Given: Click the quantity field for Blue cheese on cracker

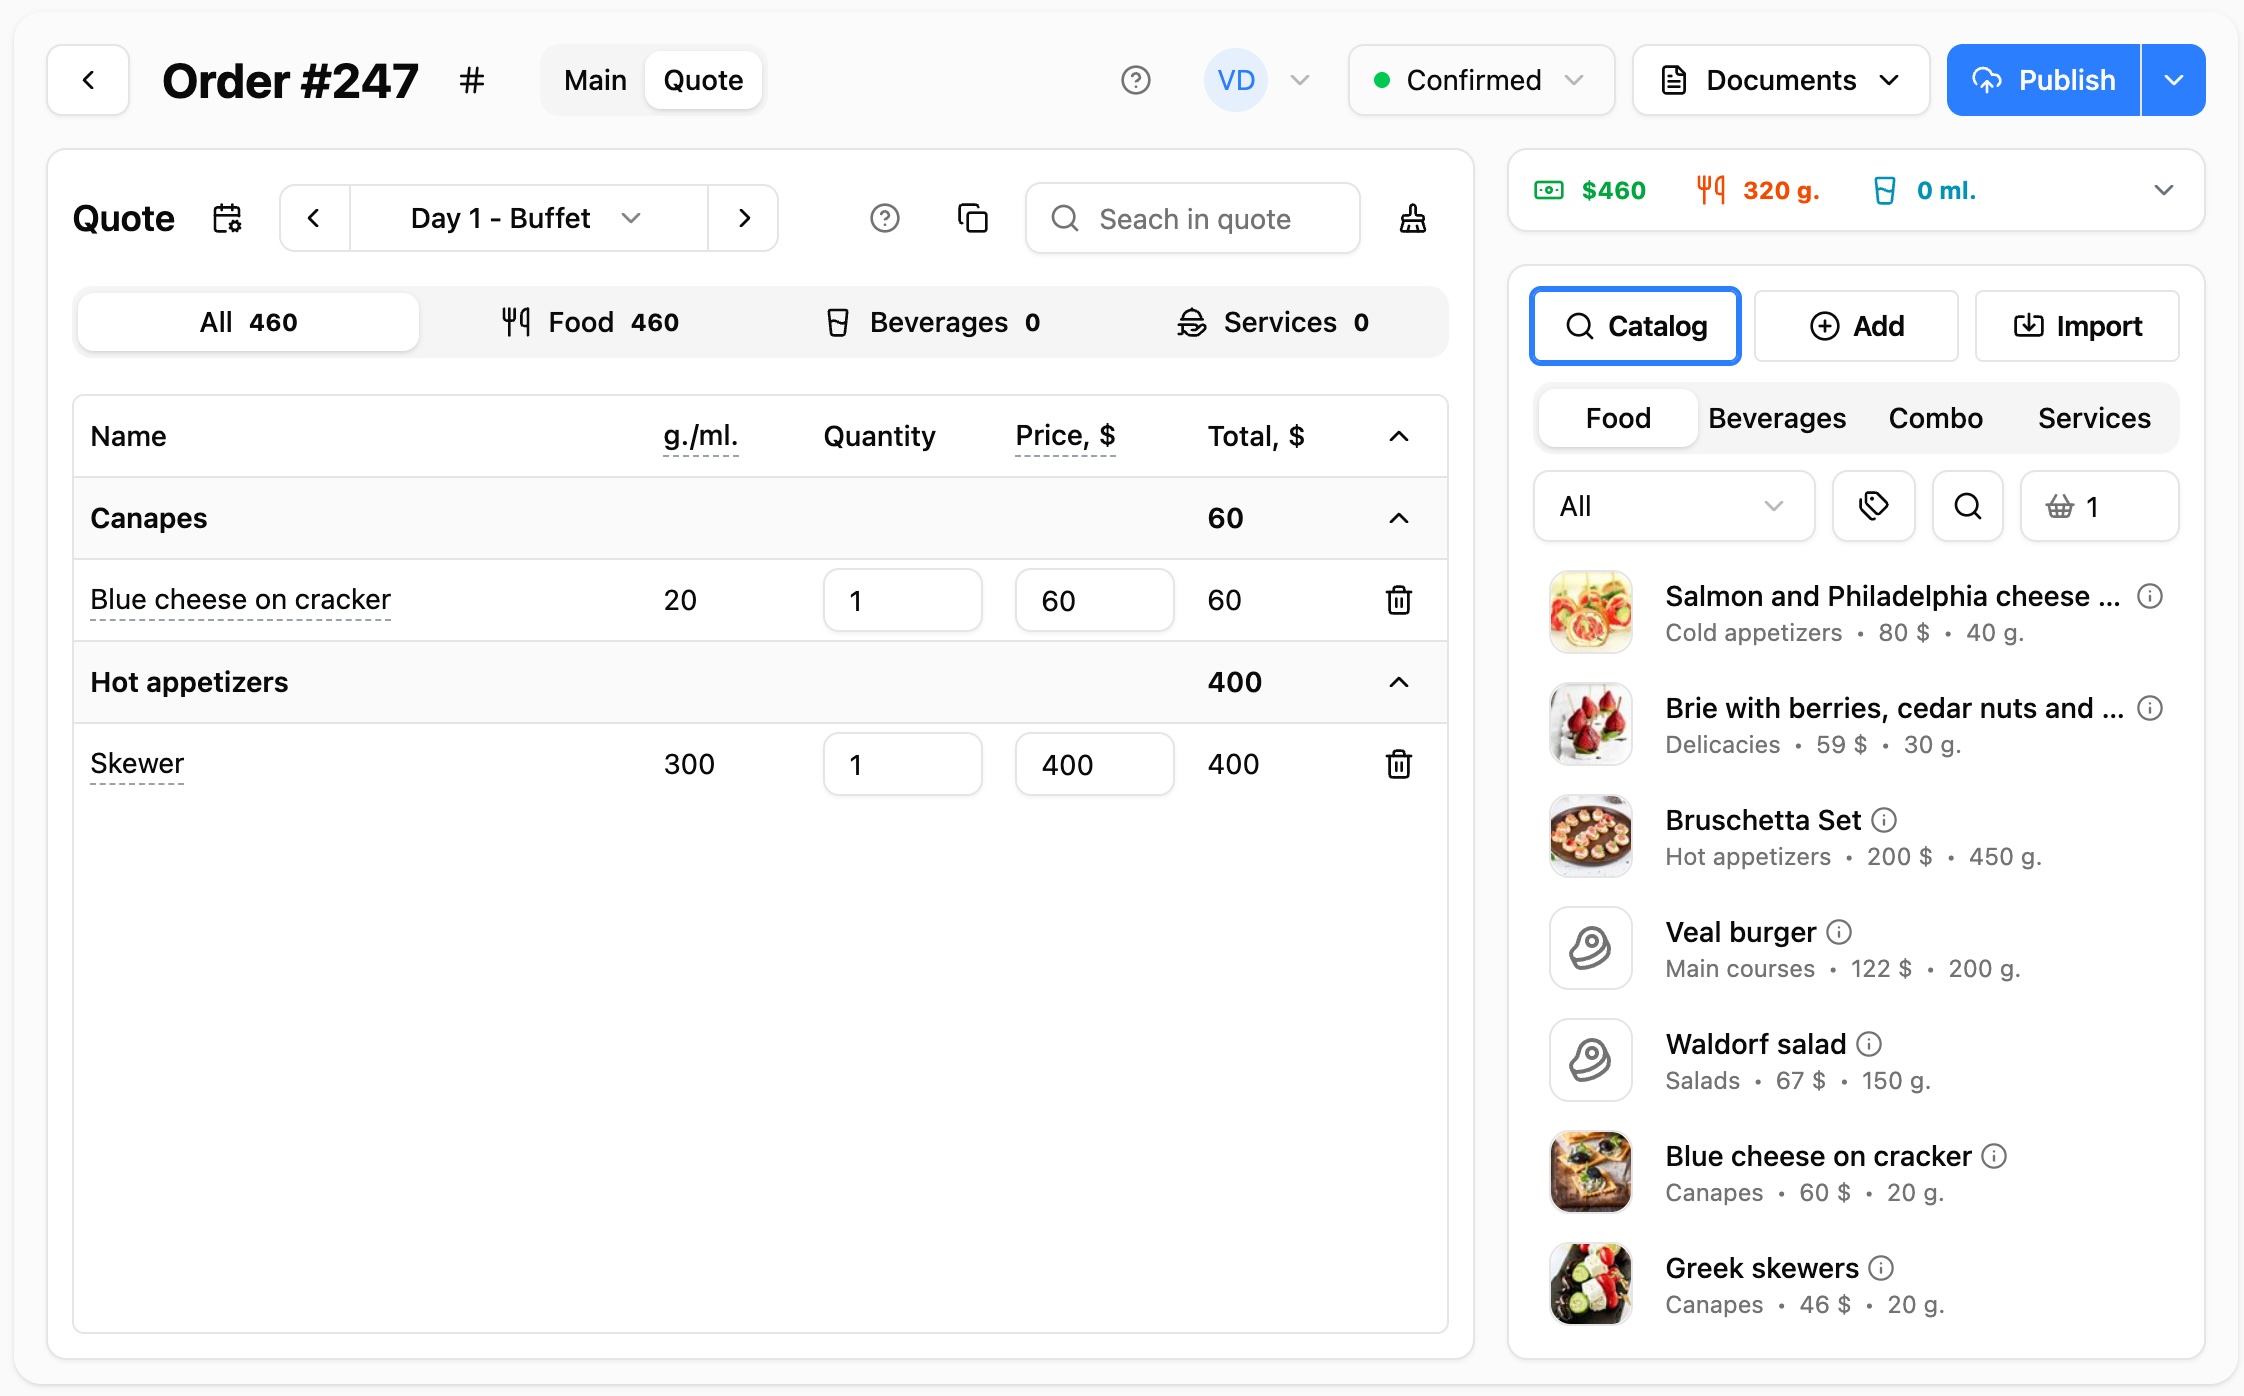Looking at the screenshot, I should 903,600.
